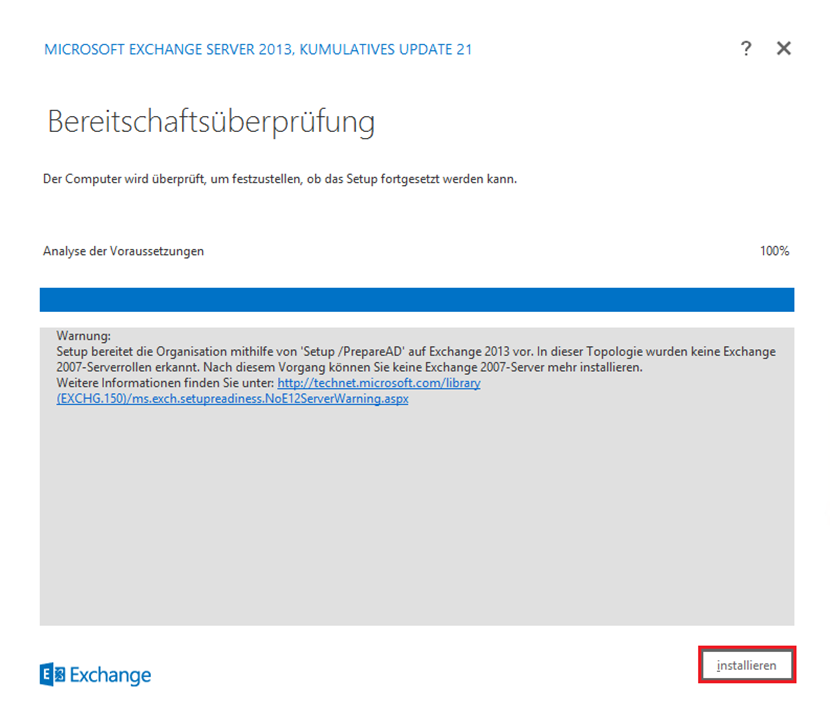This screenshot has width=830, height=722.
Task: Select the Analyse der Voraussetzungen label
Action: (123, 251)
